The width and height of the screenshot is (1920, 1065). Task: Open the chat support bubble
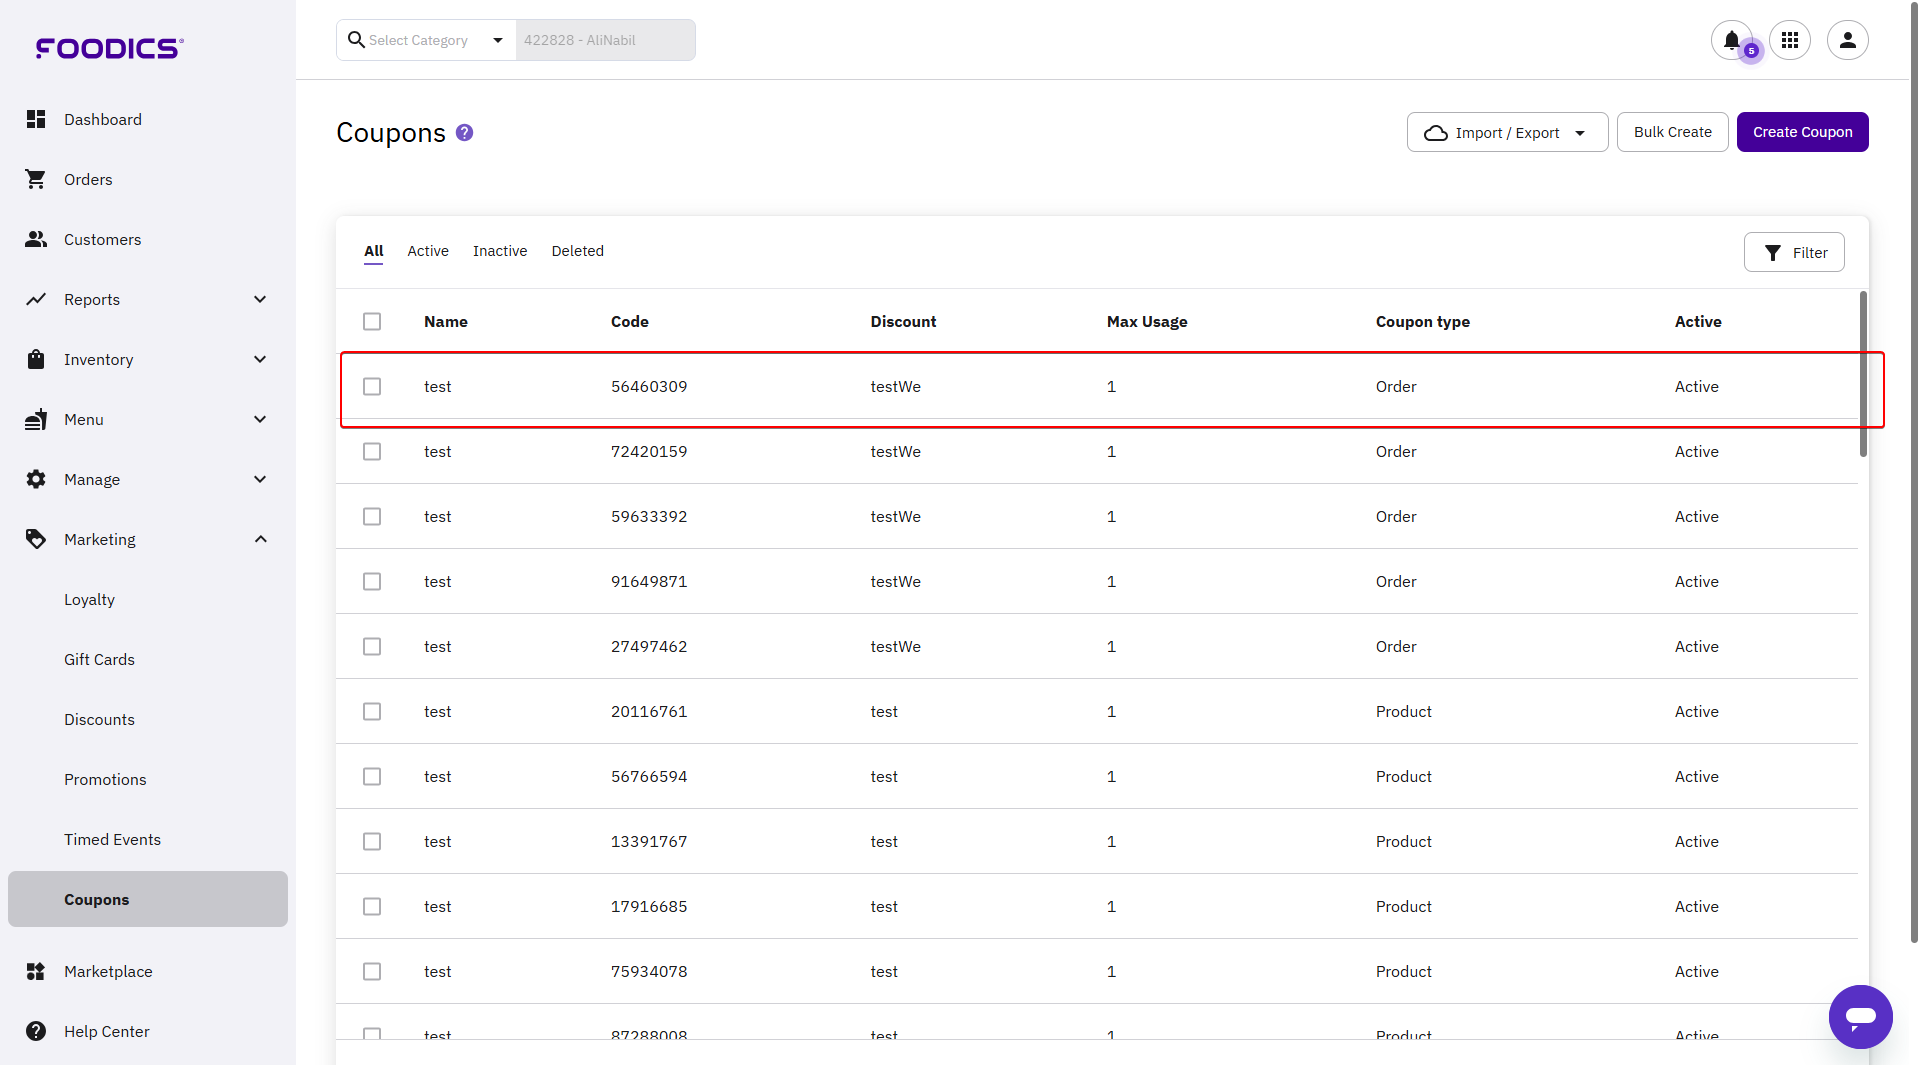(1860, 1017)
